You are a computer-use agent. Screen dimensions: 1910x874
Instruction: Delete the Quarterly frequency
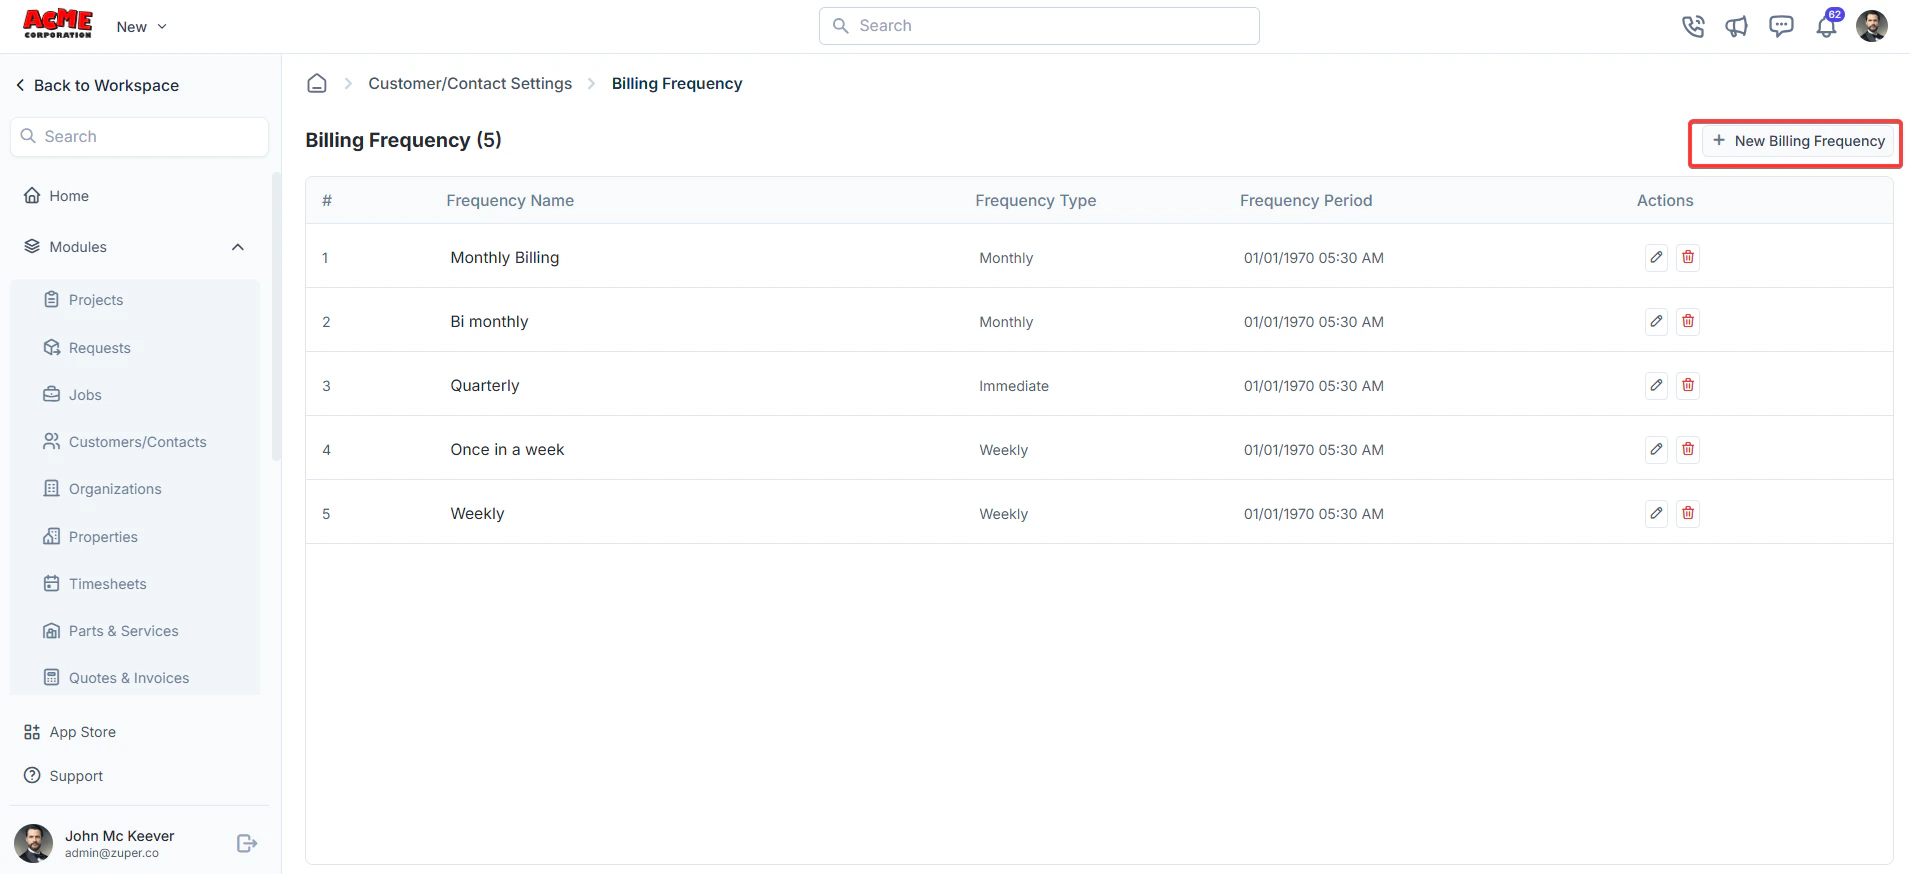[x=1688, y=385]
